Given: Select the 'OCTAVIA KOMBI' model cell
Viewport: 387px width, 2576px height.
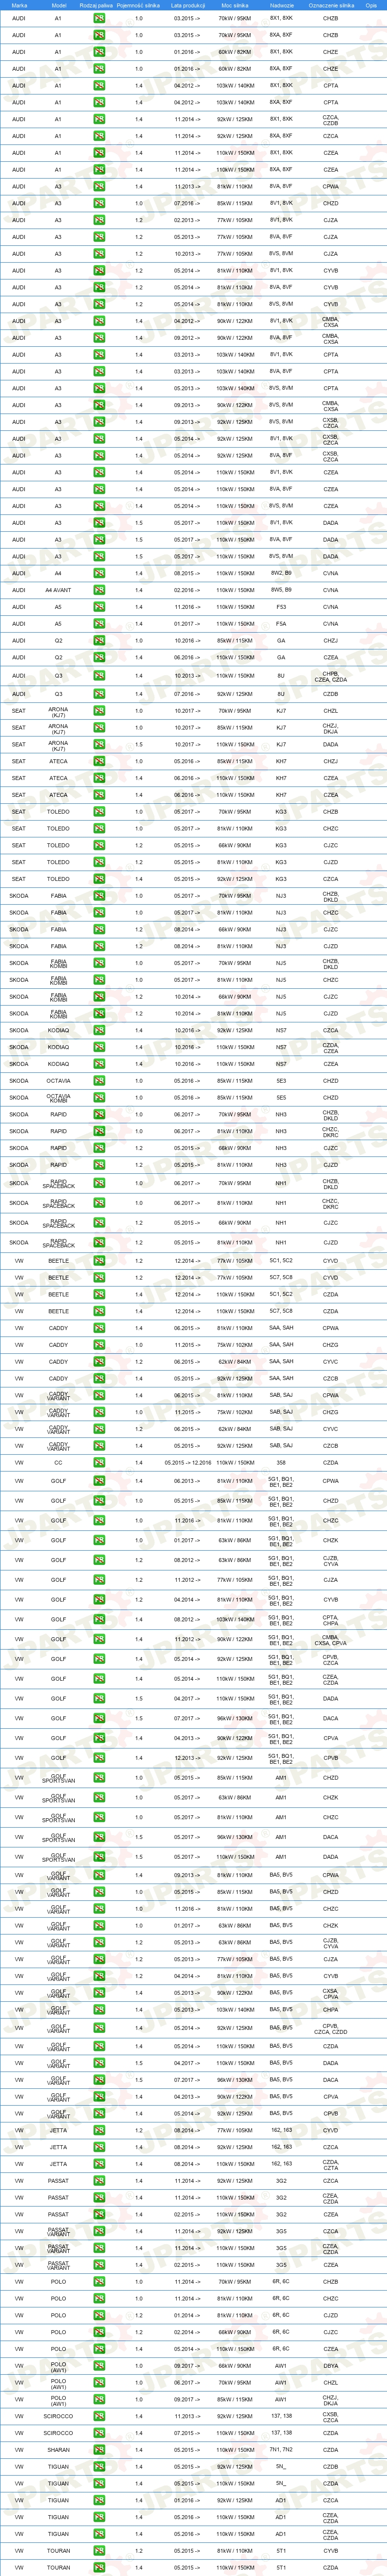Looking at the screenshot, I should (58, 1098).
